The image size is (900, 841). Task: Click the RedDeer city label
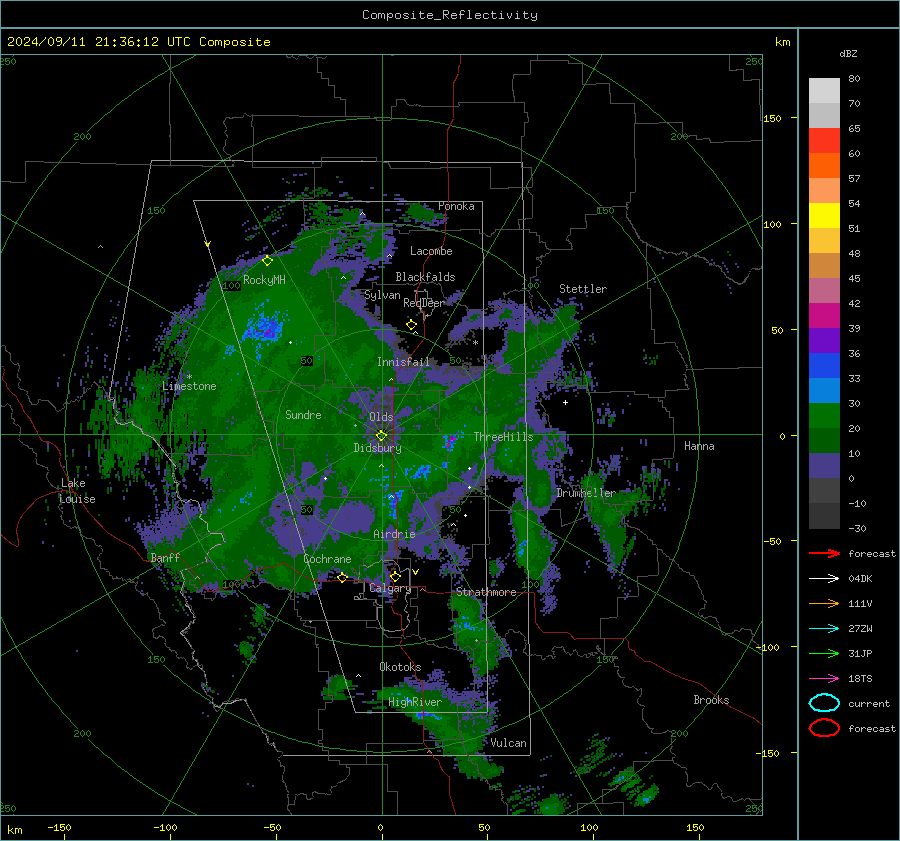point(424,303)
